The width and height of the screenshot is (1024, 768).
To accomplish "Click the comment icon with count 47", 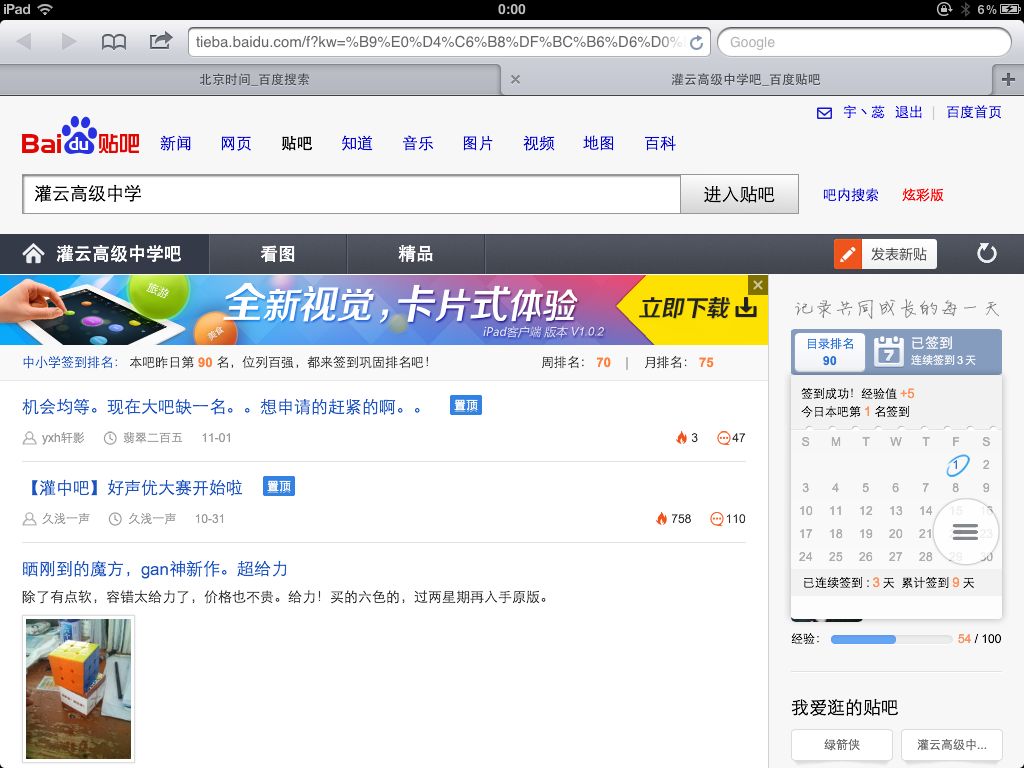I will click(723, 438).
